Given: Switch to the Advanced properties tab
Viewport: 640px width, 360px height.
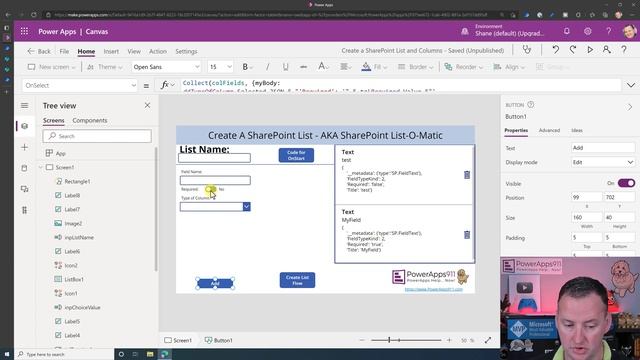Looking at the screenshot, I should 549,130.
